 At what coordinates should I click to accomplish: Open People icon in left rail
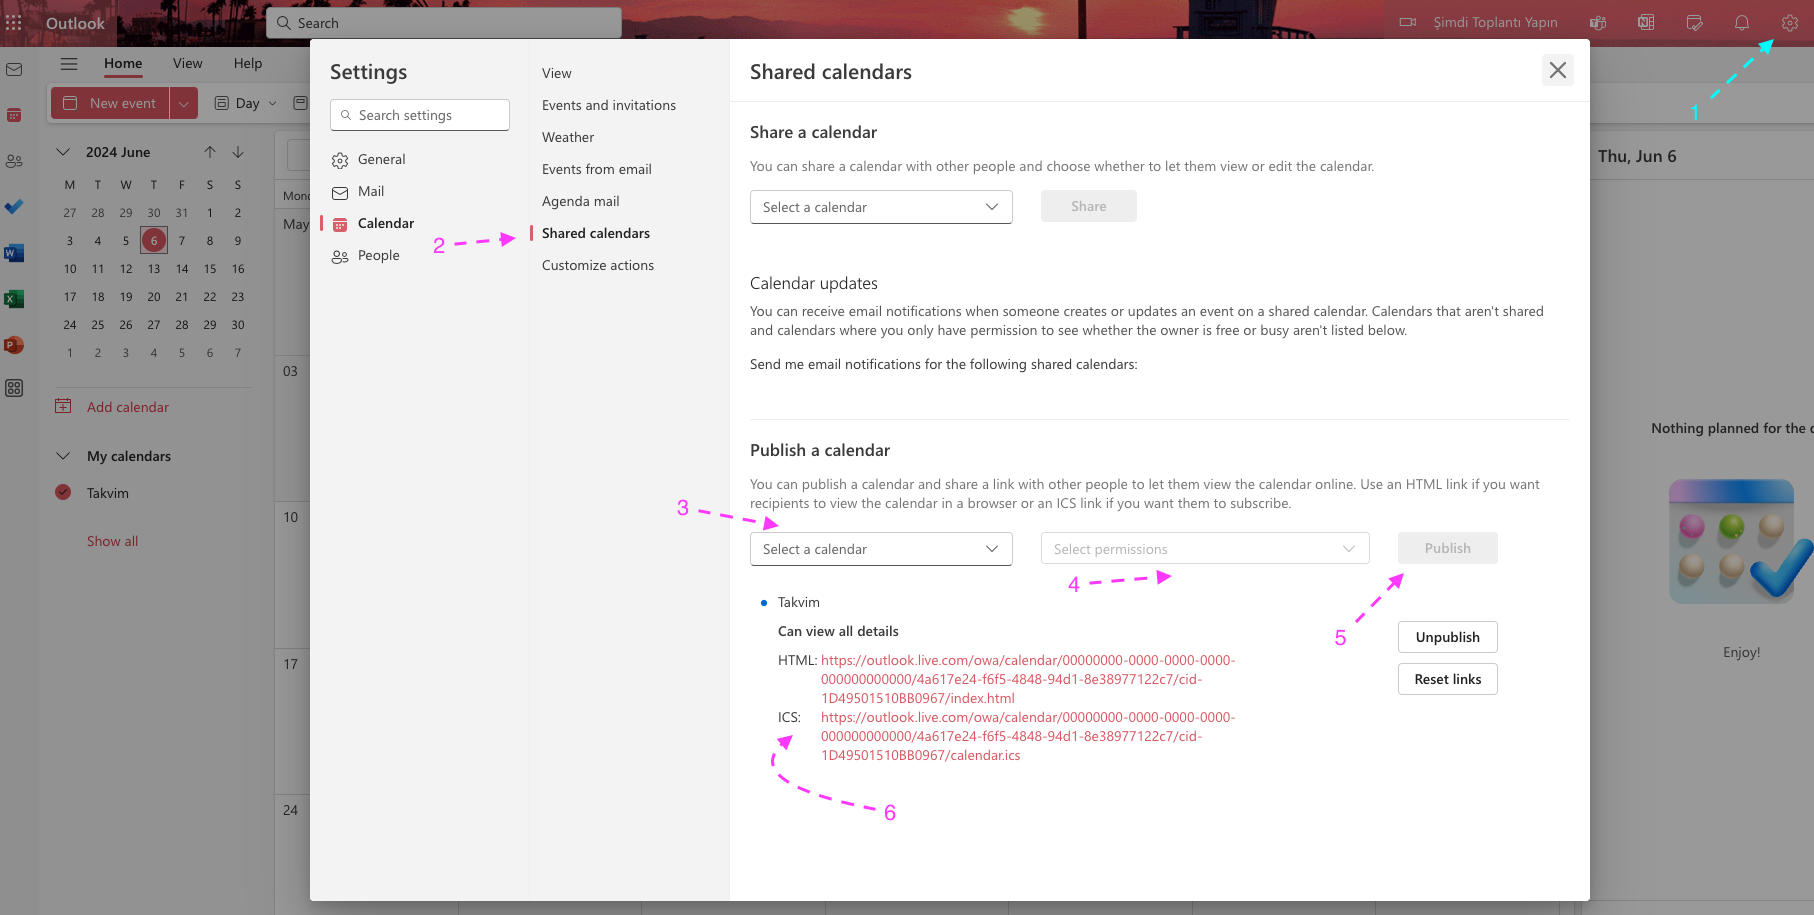[x=14, y=161]
